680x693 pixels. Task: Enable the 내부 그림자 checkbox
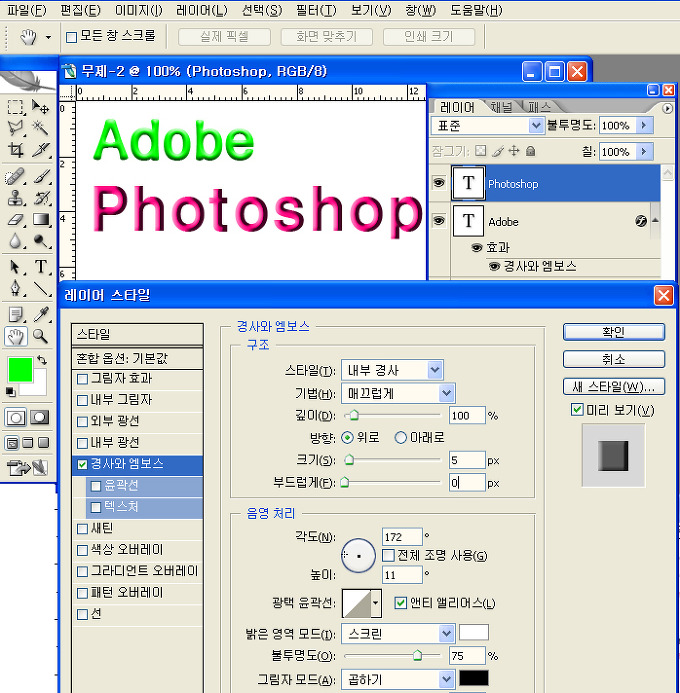(82, 400)
